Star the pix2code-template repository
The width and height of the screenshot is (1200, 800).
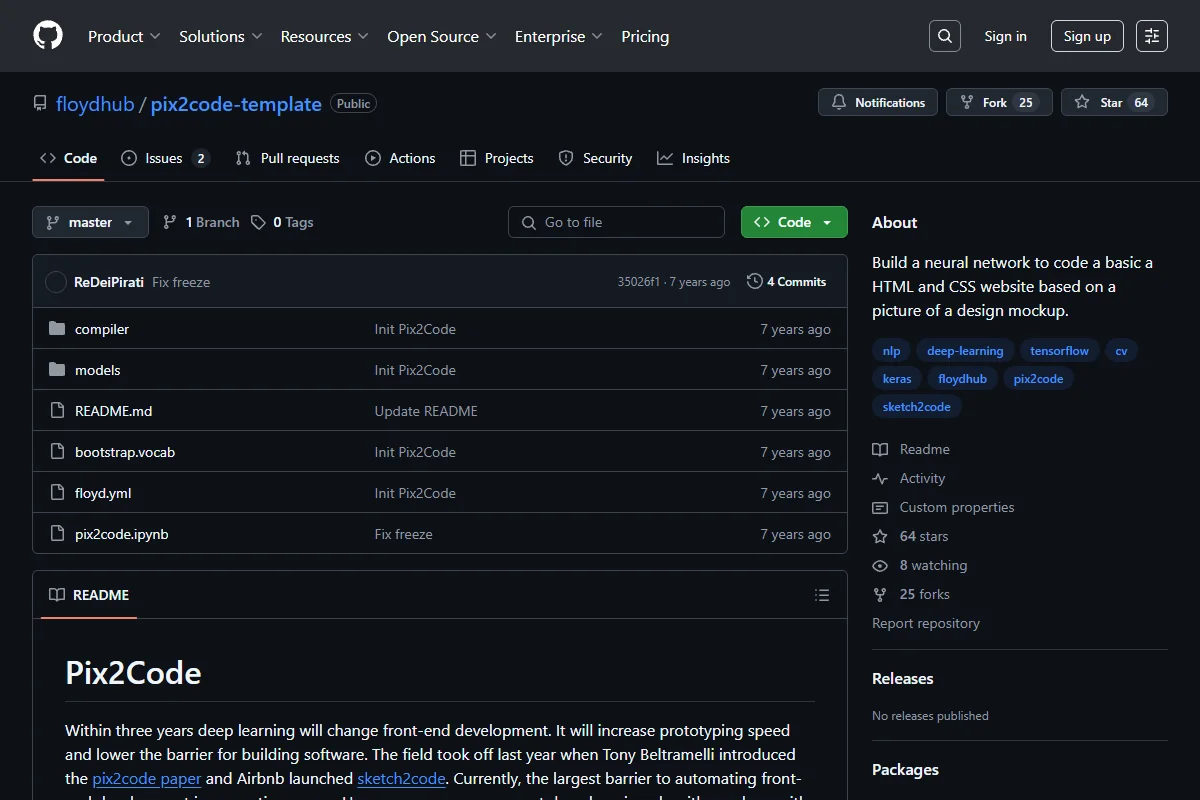pos(1114,102)
